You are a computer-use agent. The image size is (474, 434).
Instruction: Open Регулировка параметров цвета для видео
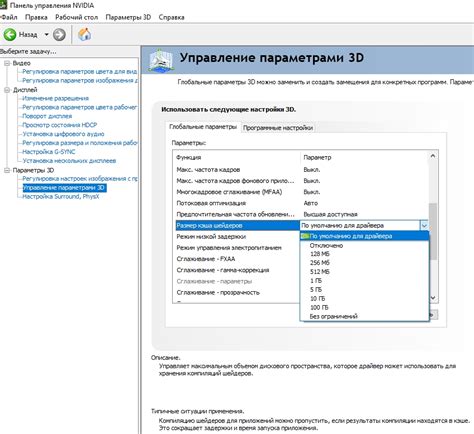(80, 72)
